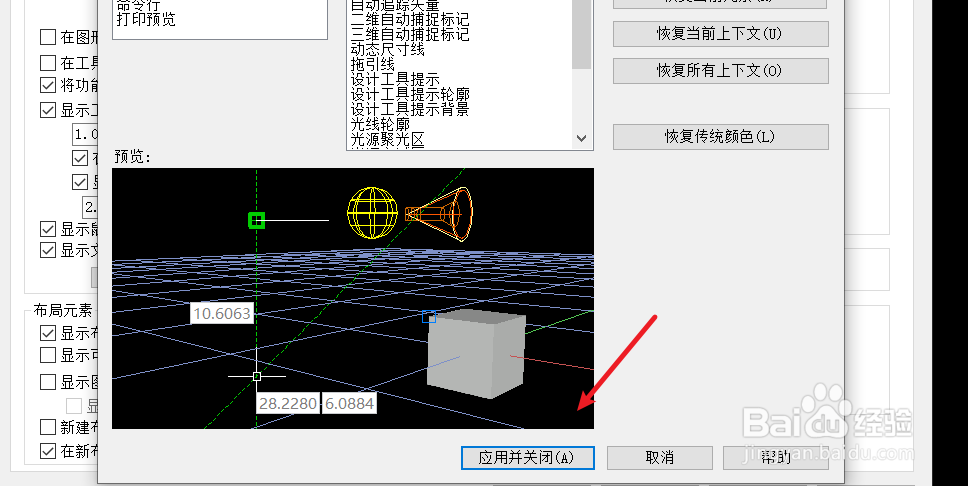Select 光源聚光区 in element list

(388, 140)
